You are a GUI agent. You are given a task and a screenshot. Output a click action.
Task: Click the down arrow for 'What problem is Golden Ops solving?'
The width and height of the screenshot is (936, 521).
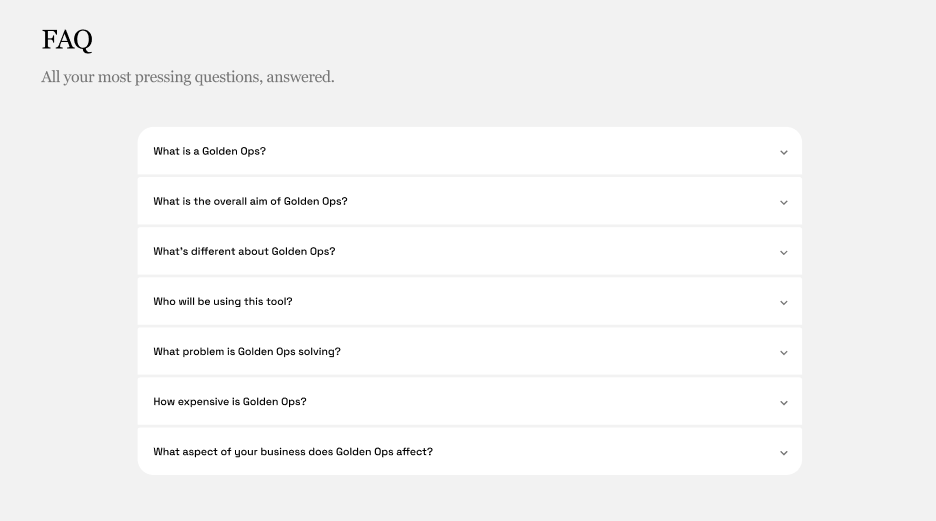[x=783, y=353]
